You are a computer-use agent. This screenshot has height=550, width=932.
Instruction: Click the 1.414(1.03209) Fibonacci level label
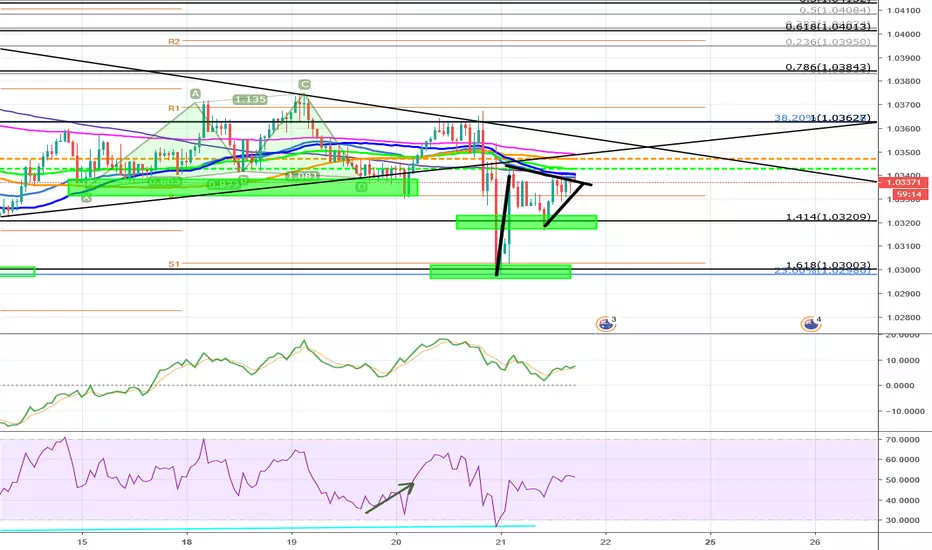coord(828,216)
